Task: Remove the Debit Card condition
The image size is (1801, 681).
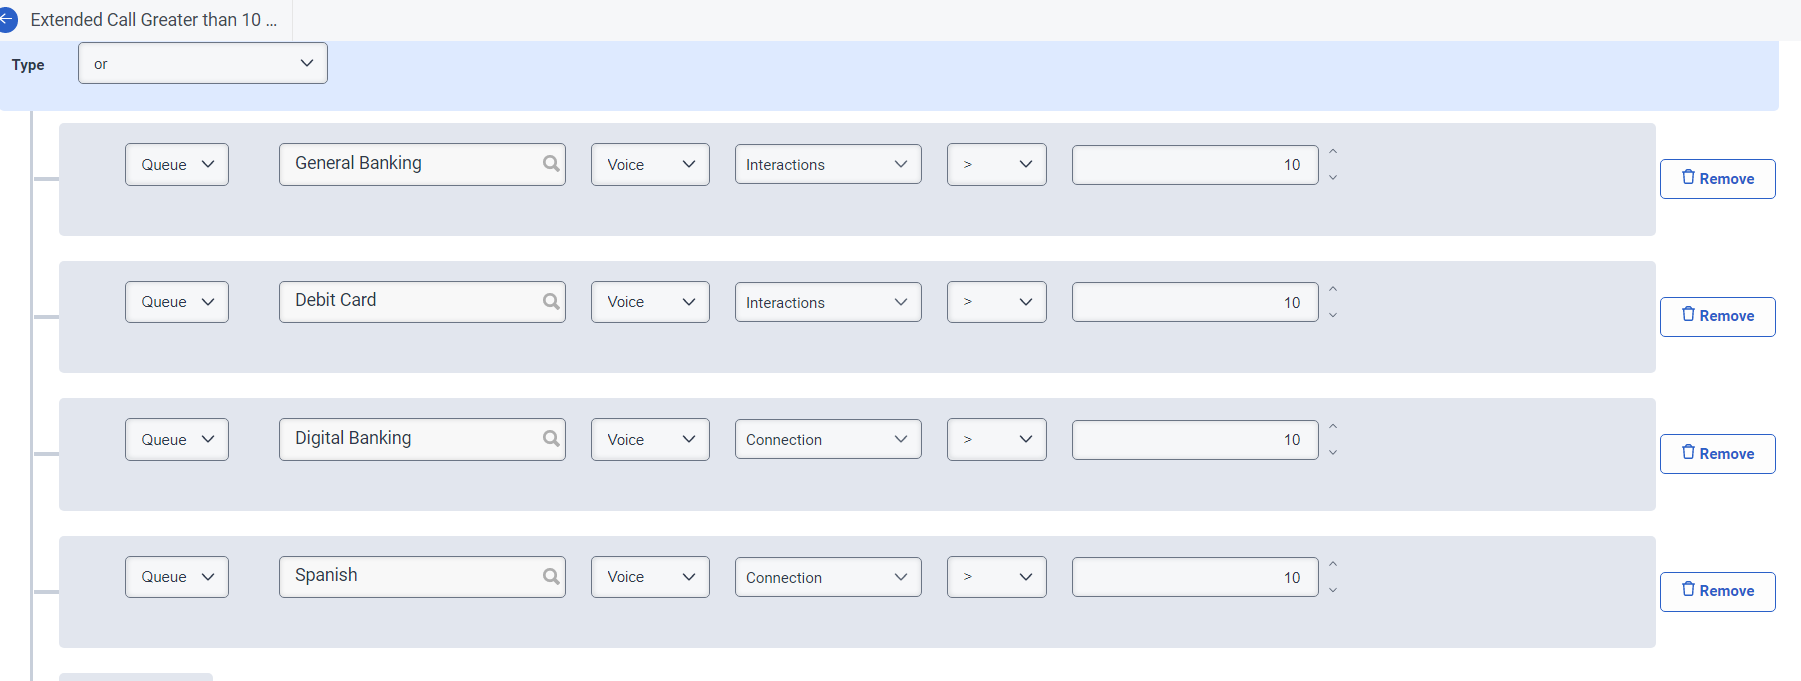Action: pyautogui.click(x=1717, y=316)
